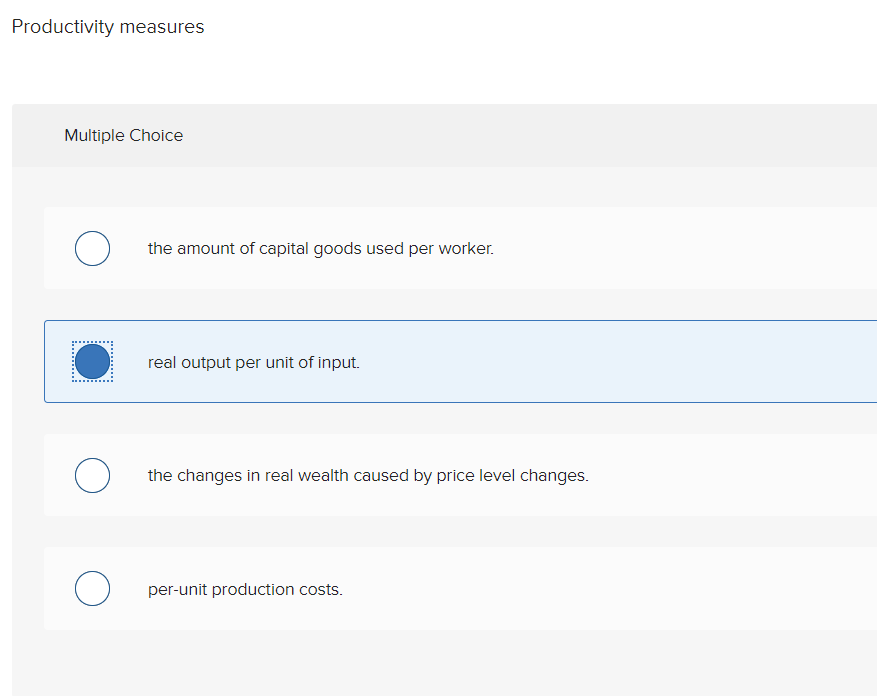Click the text 'real output per unit of input'
This screenshot has width=877, height=696.
click(254, 362)
